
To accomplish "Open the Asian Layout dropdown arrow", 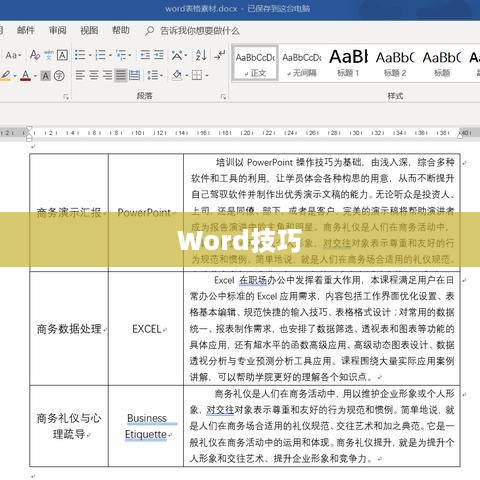I will click(x=185, y=55).
